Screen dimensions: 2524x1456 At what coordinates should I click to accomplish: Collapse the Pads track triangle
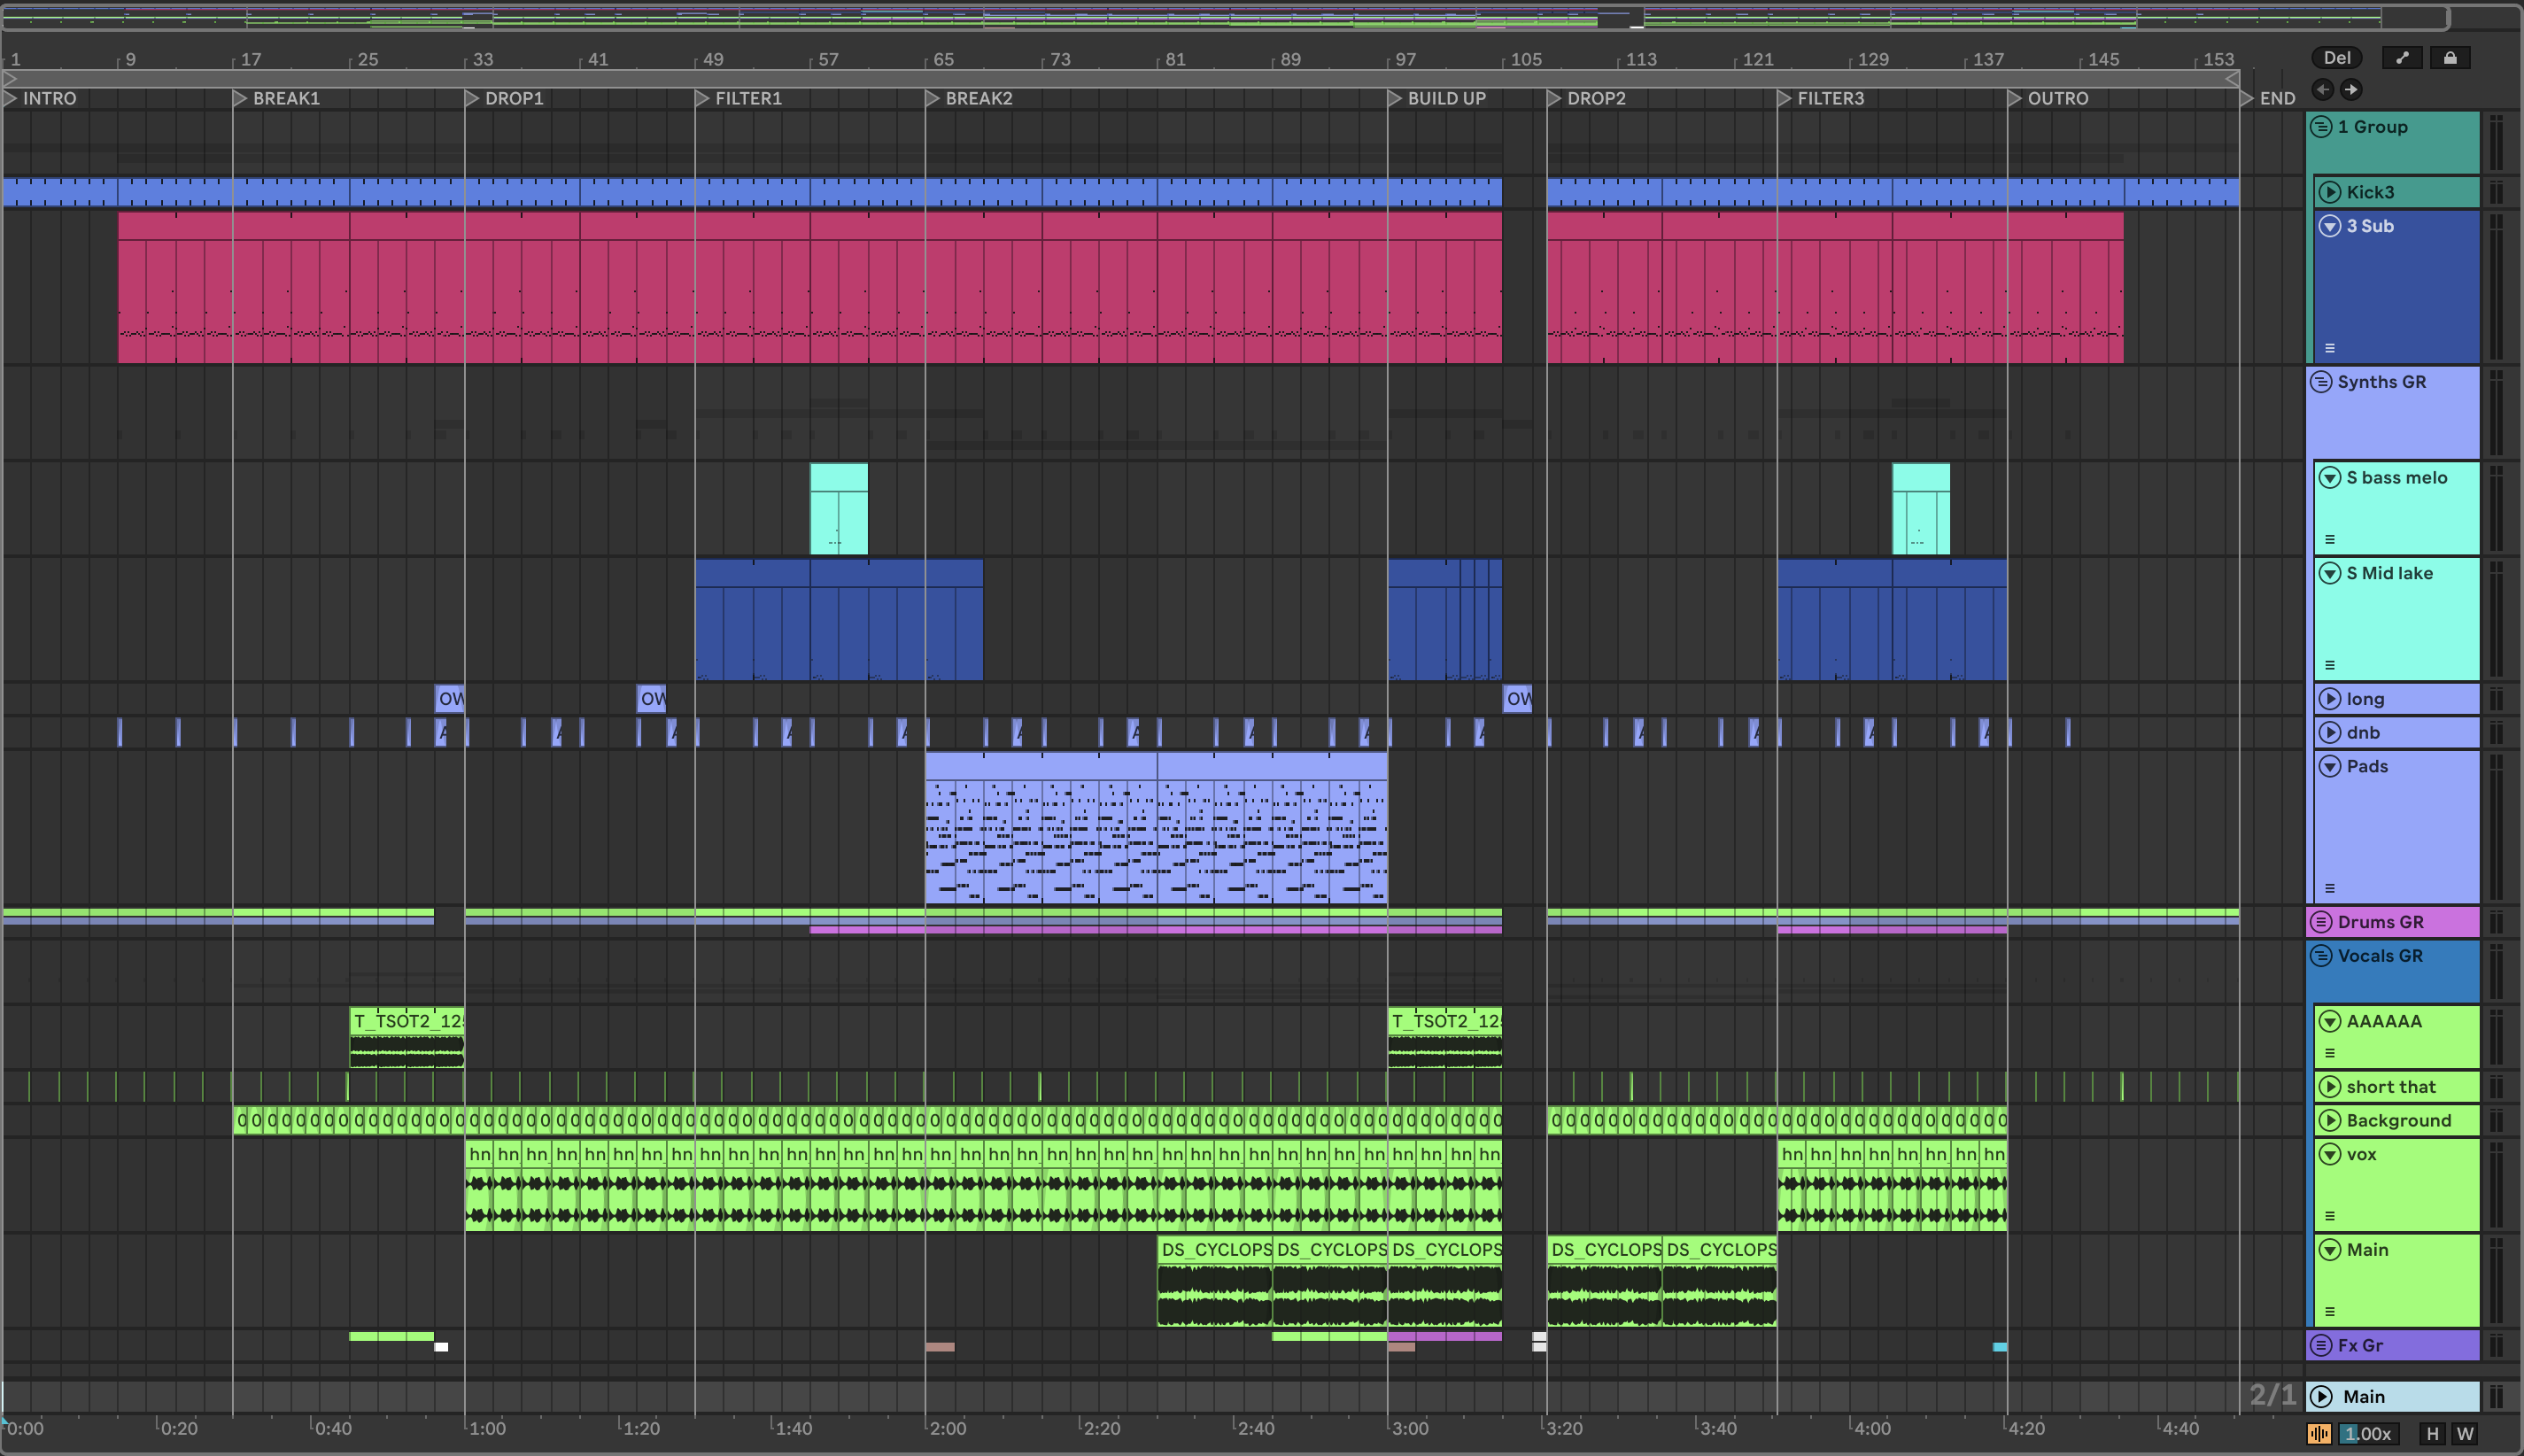(x=2330, y=767)
